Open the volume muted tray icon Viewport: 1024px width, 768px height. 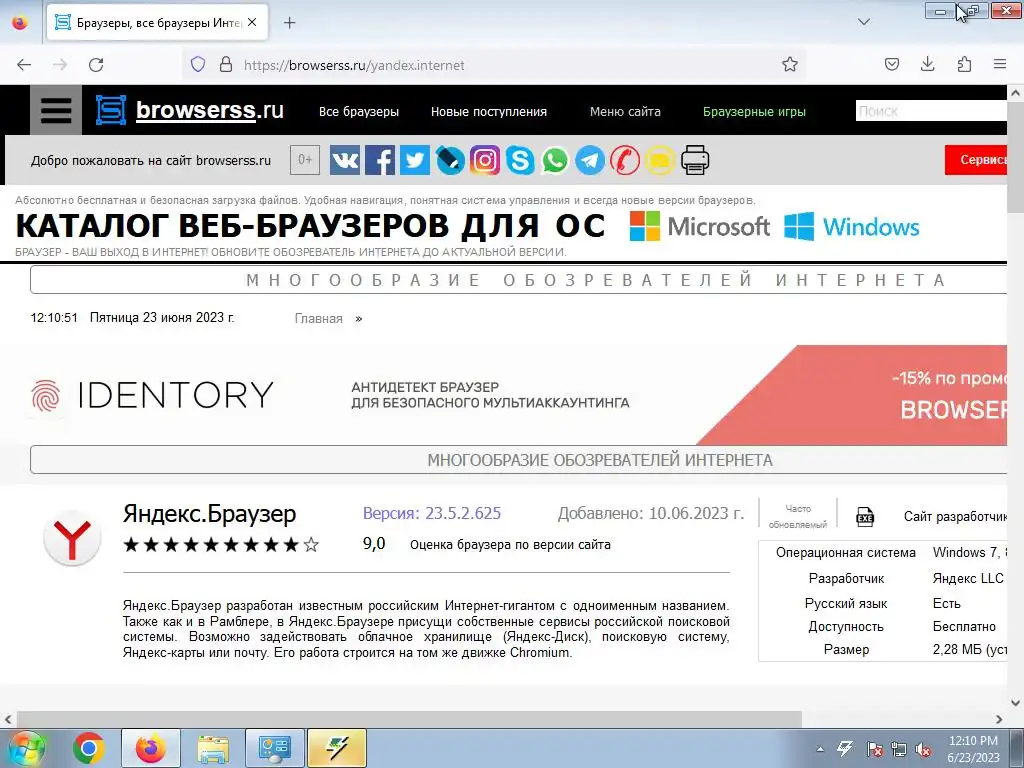pyautogui.click(x=923, y=749)
